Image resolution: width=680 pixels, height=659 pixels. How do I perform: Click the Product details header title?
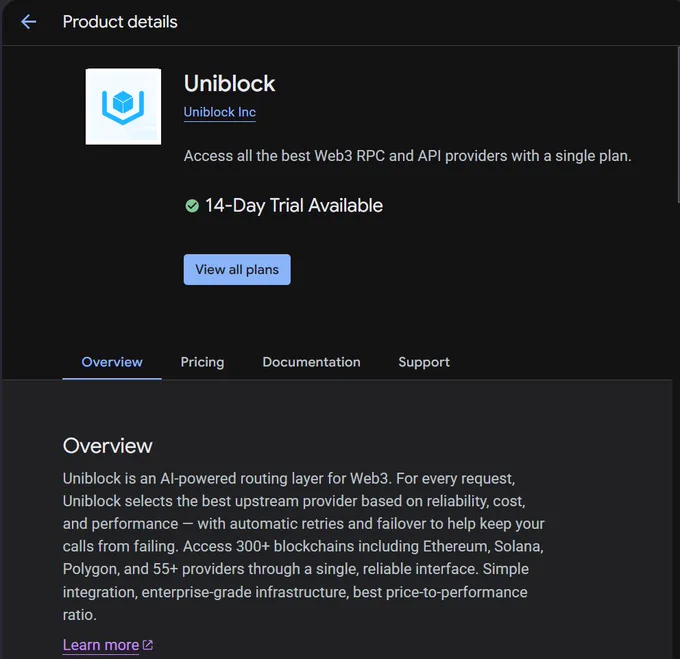[120, 22]
